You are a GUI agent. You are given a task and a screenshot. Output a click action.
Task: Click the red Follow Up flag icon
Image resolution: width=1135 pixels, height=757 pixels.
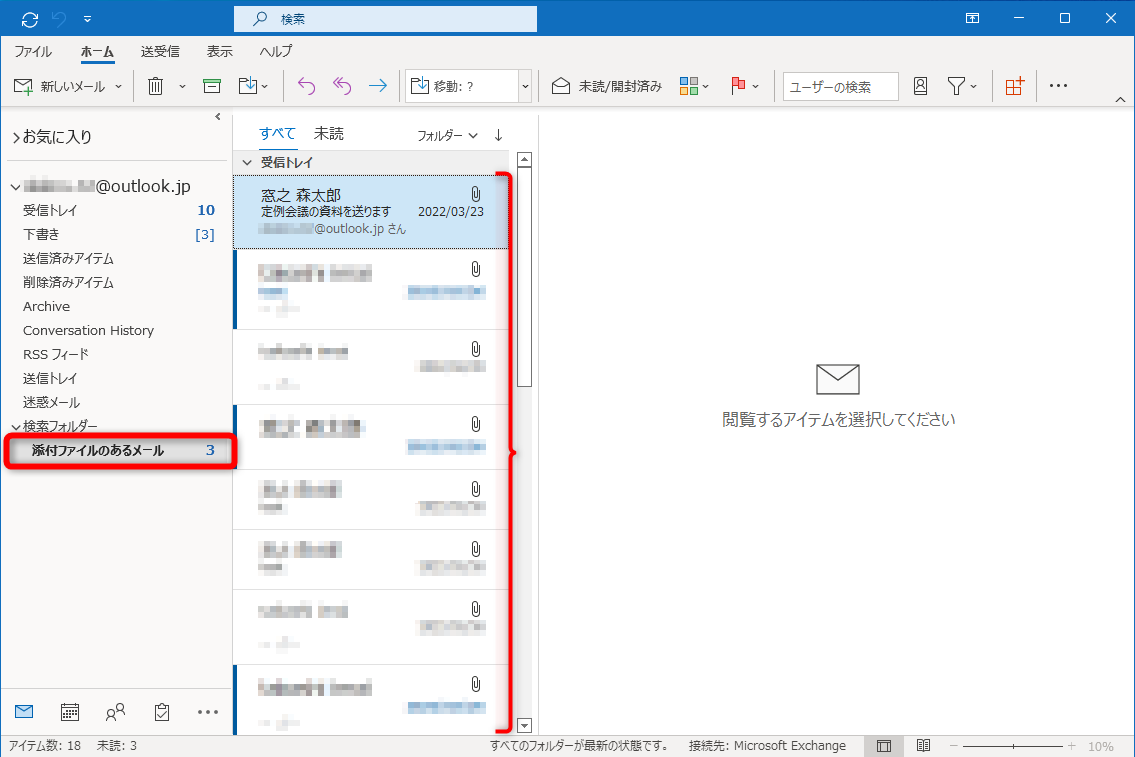738,86
